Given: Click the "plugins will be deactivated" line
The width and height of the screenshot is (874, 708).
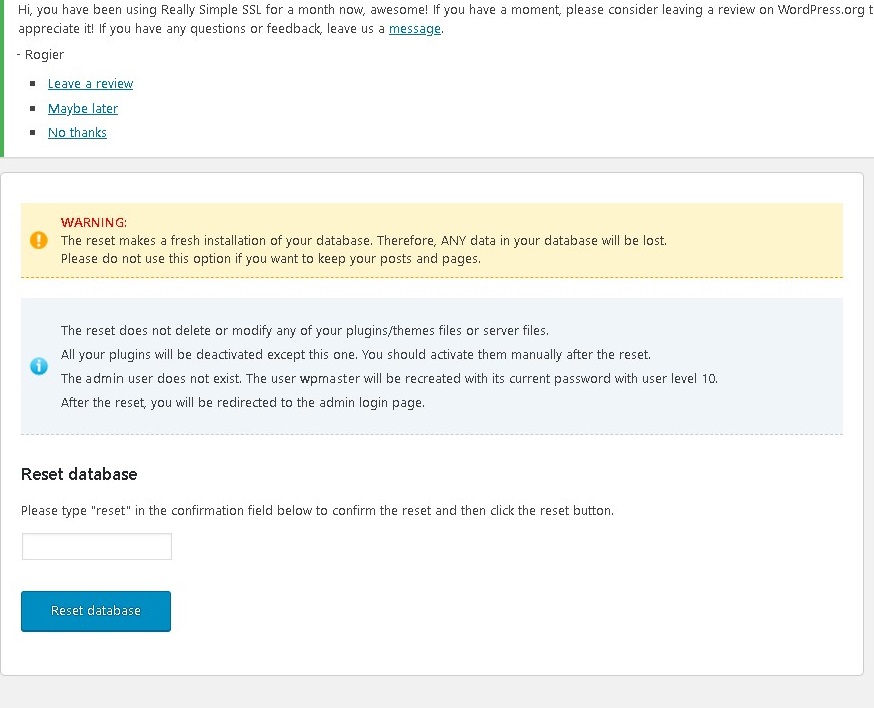Looking at the screenshot, I should click(x=355, y=354).
